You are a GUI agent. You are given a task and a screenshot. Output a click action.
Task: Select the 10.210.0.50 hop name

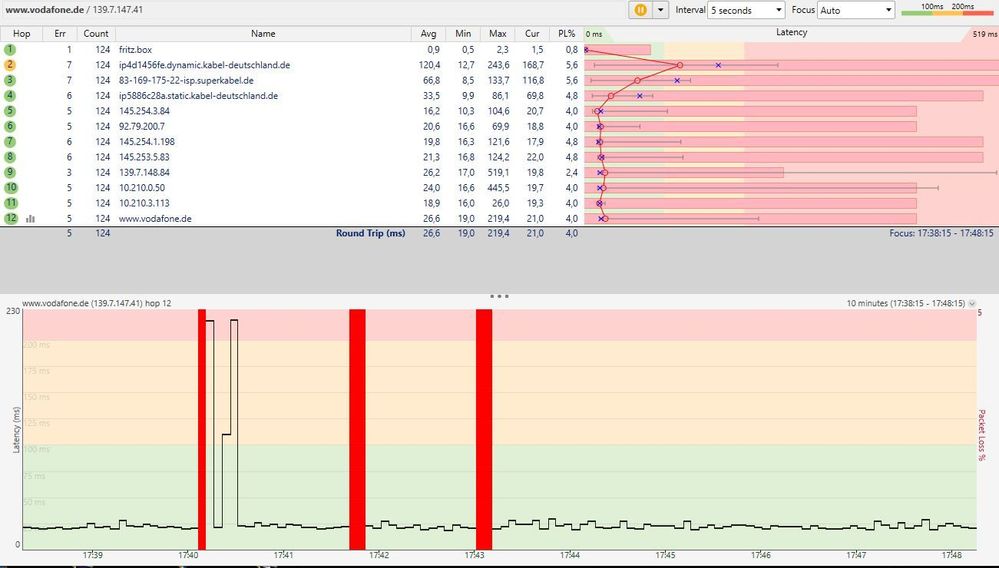coord(141,188)
